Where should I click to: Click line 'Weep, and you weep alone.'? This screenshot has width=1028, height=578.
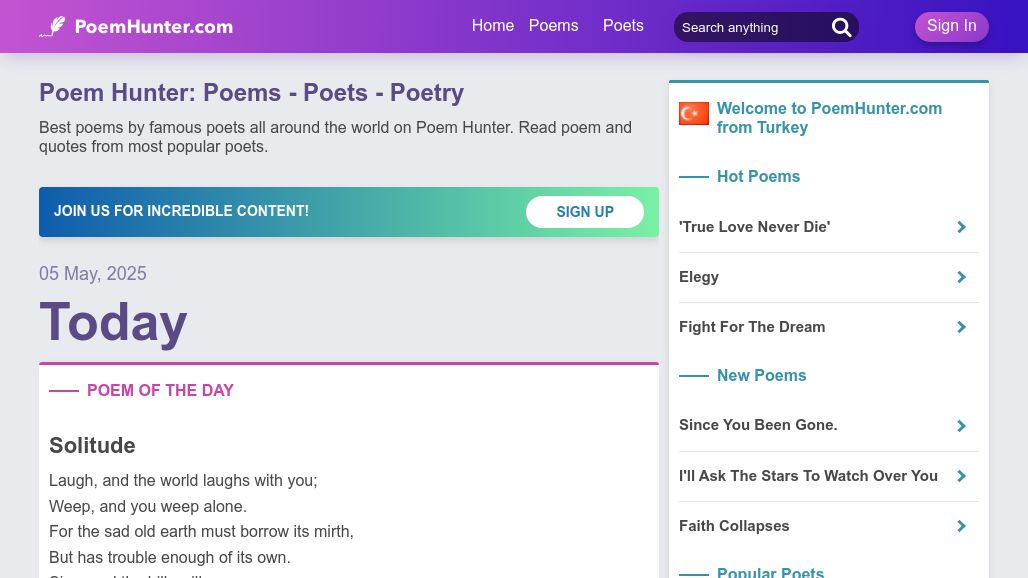pos(148,507)
